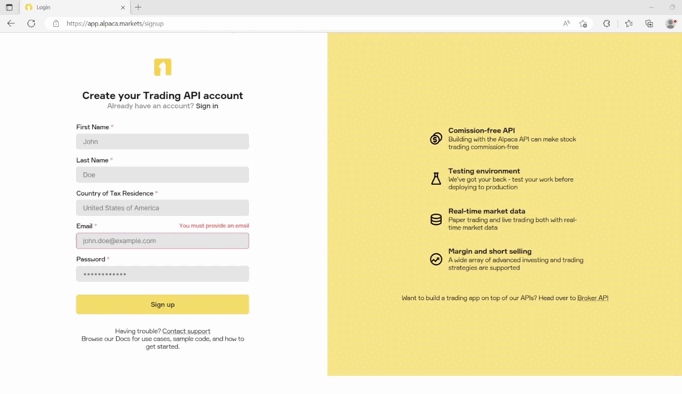Open the browser profile avatar
Image resolution: width=682 pixels, height=394 pixels.
click(671, 23)
